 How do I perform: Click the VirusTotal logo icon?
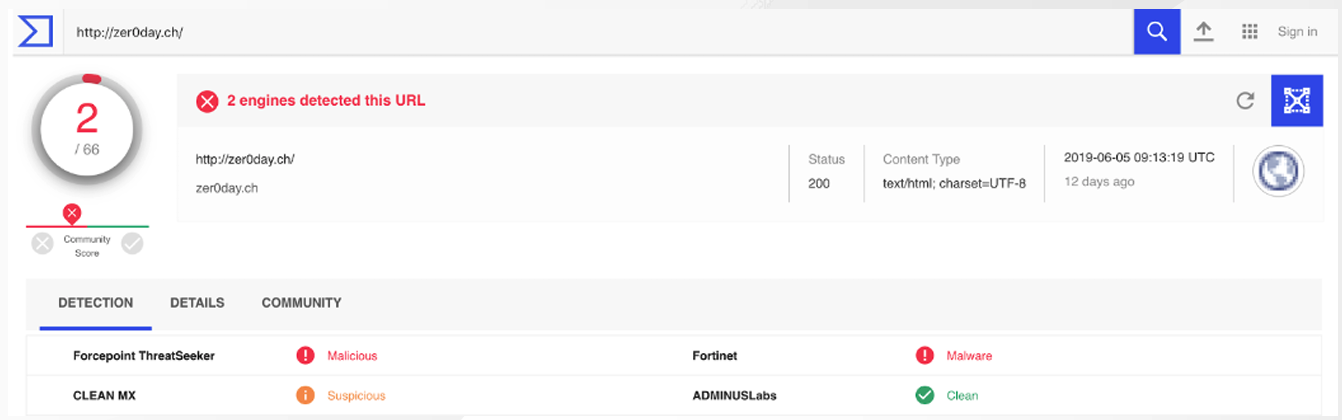pyautogui.click(x=34, y=31)
